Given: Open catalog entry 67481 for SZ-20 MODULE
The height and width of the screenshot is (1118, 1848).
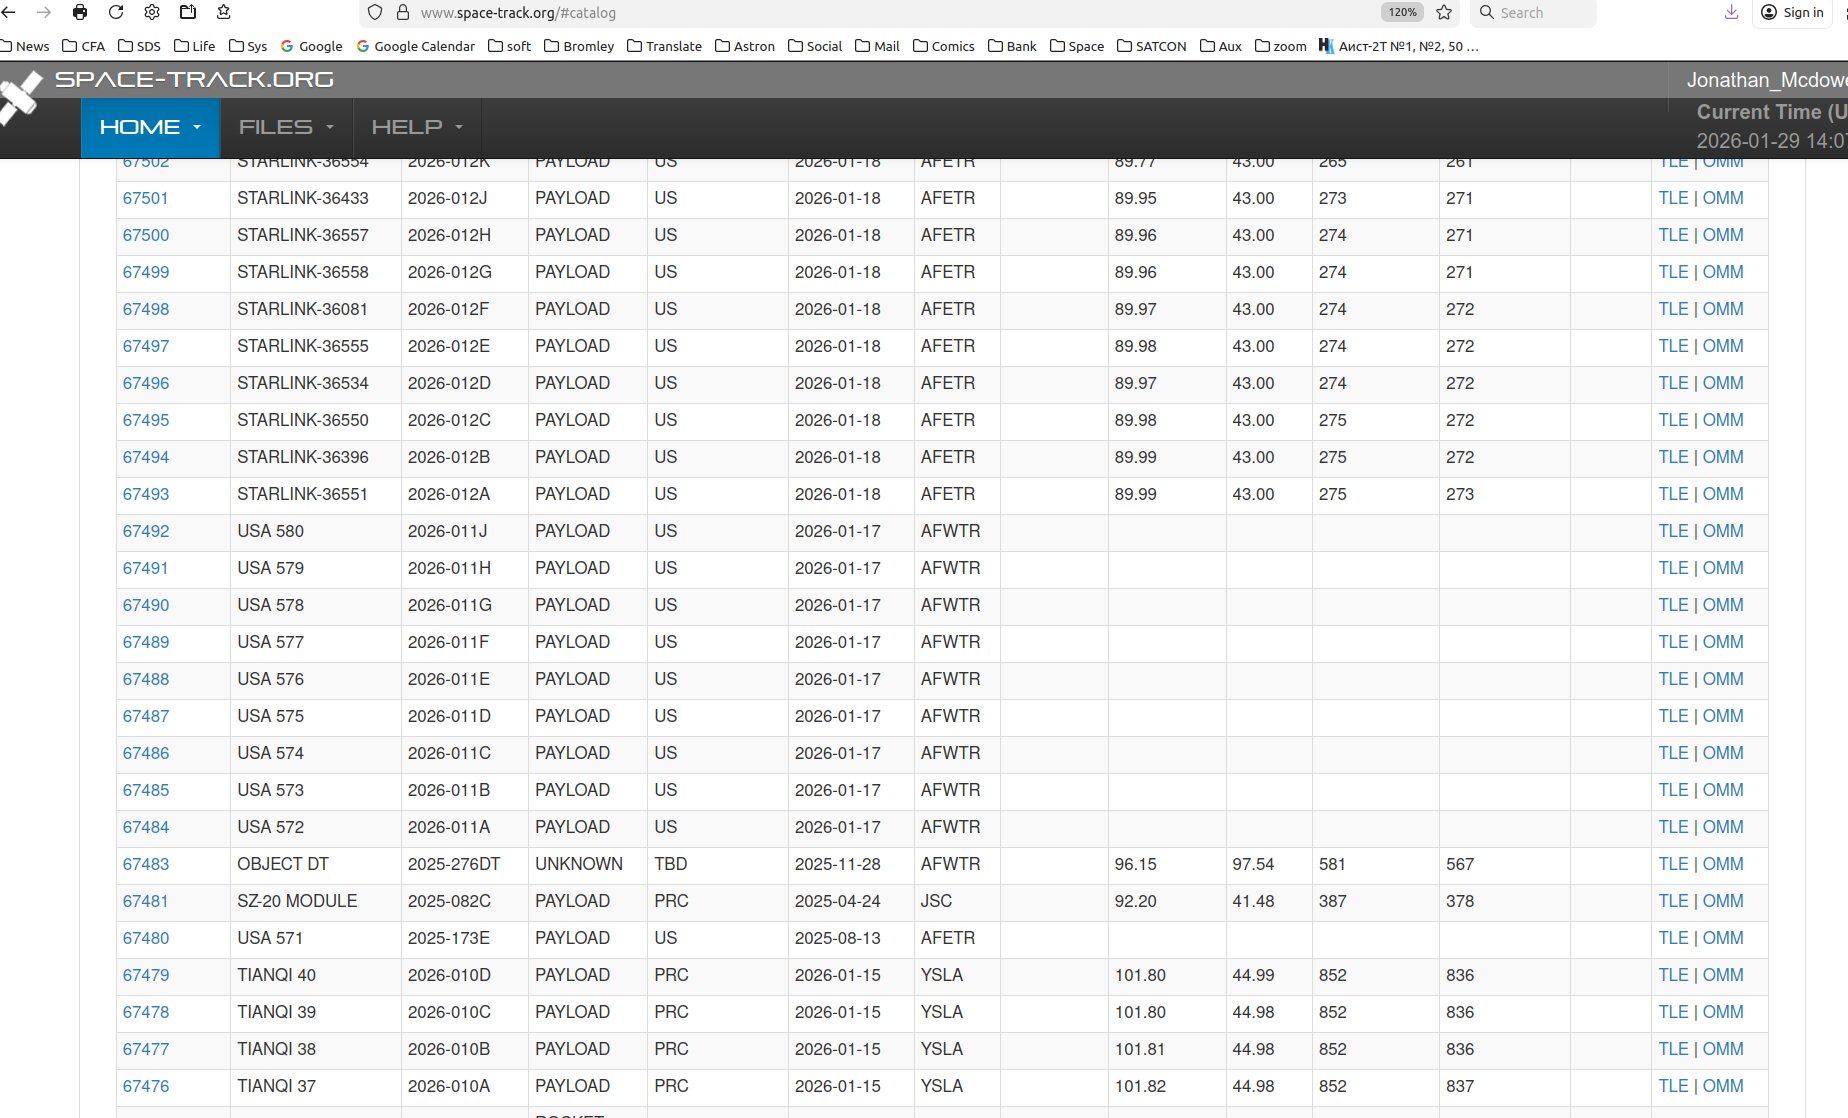Looking at the screenshot, I should [146, 901].
